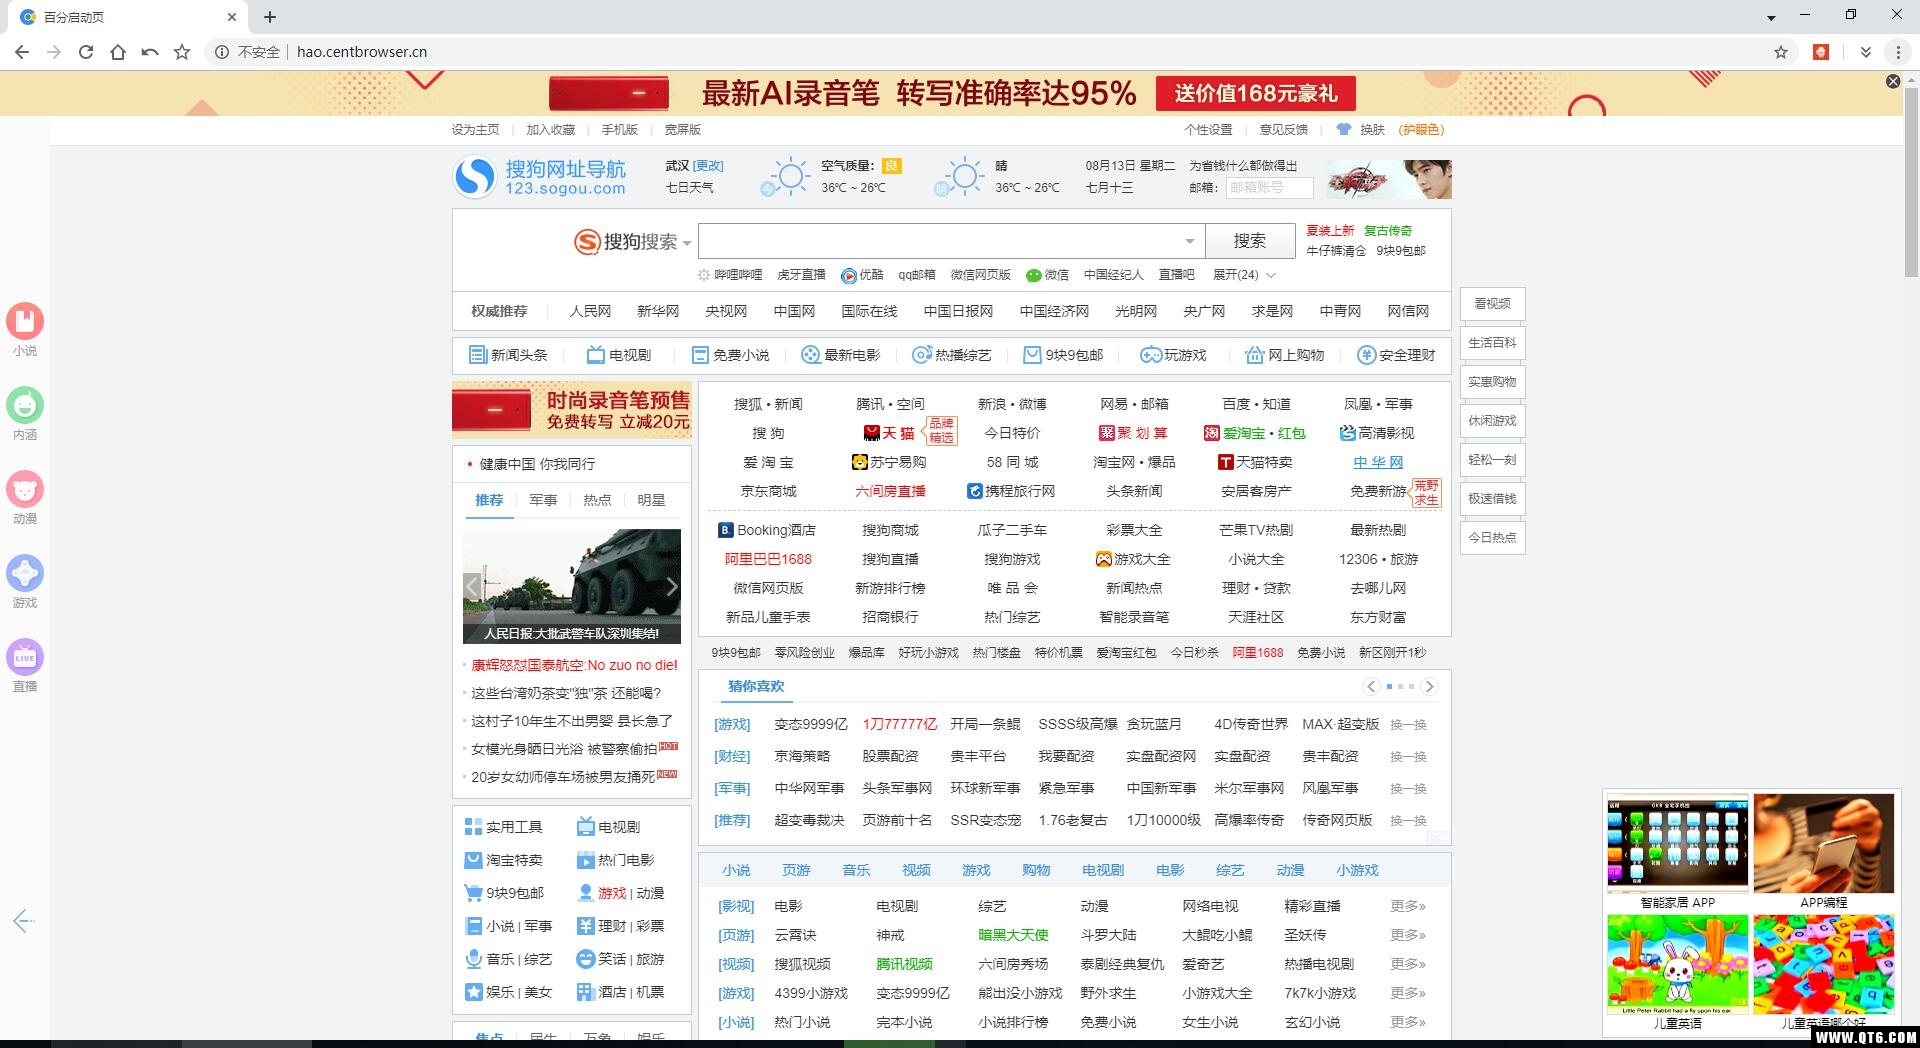The width and height of the screenshot is (1920, 1048).
Task: Expand 展开(24) more sites
Action: 1244,275
